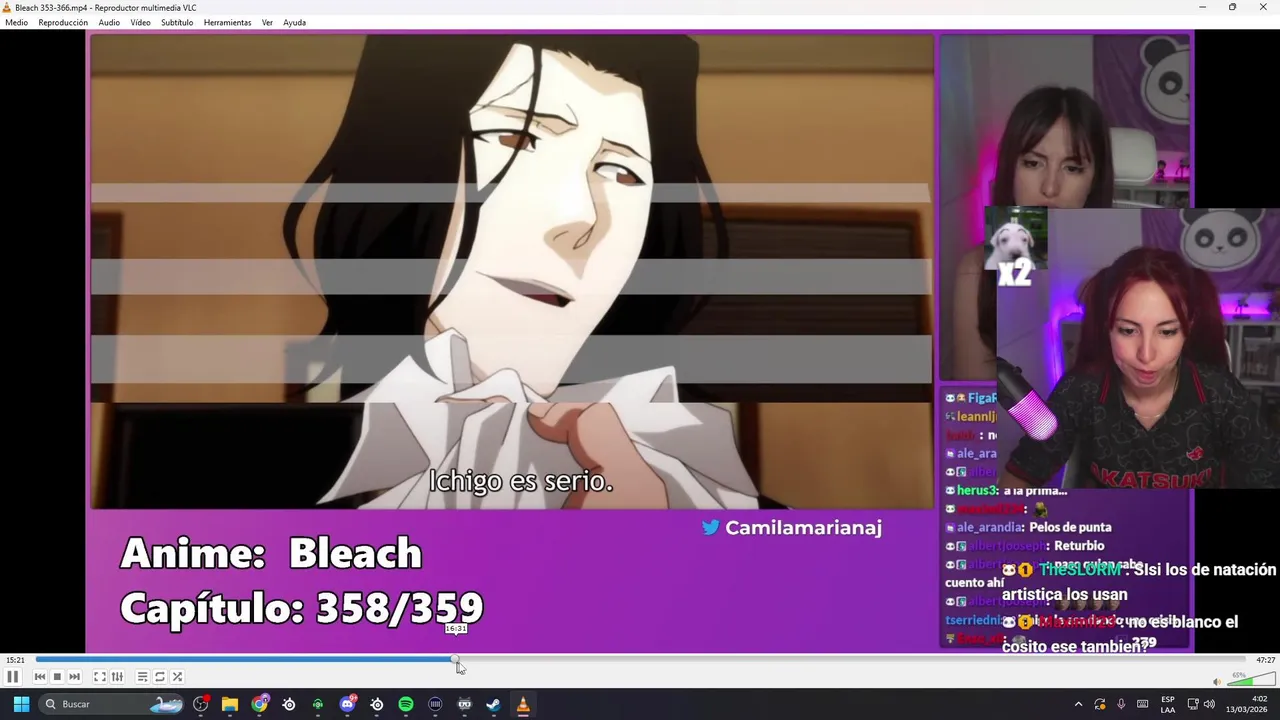Adjust the VLC volume slider
1280x720 pixels.
(1249, 681)
